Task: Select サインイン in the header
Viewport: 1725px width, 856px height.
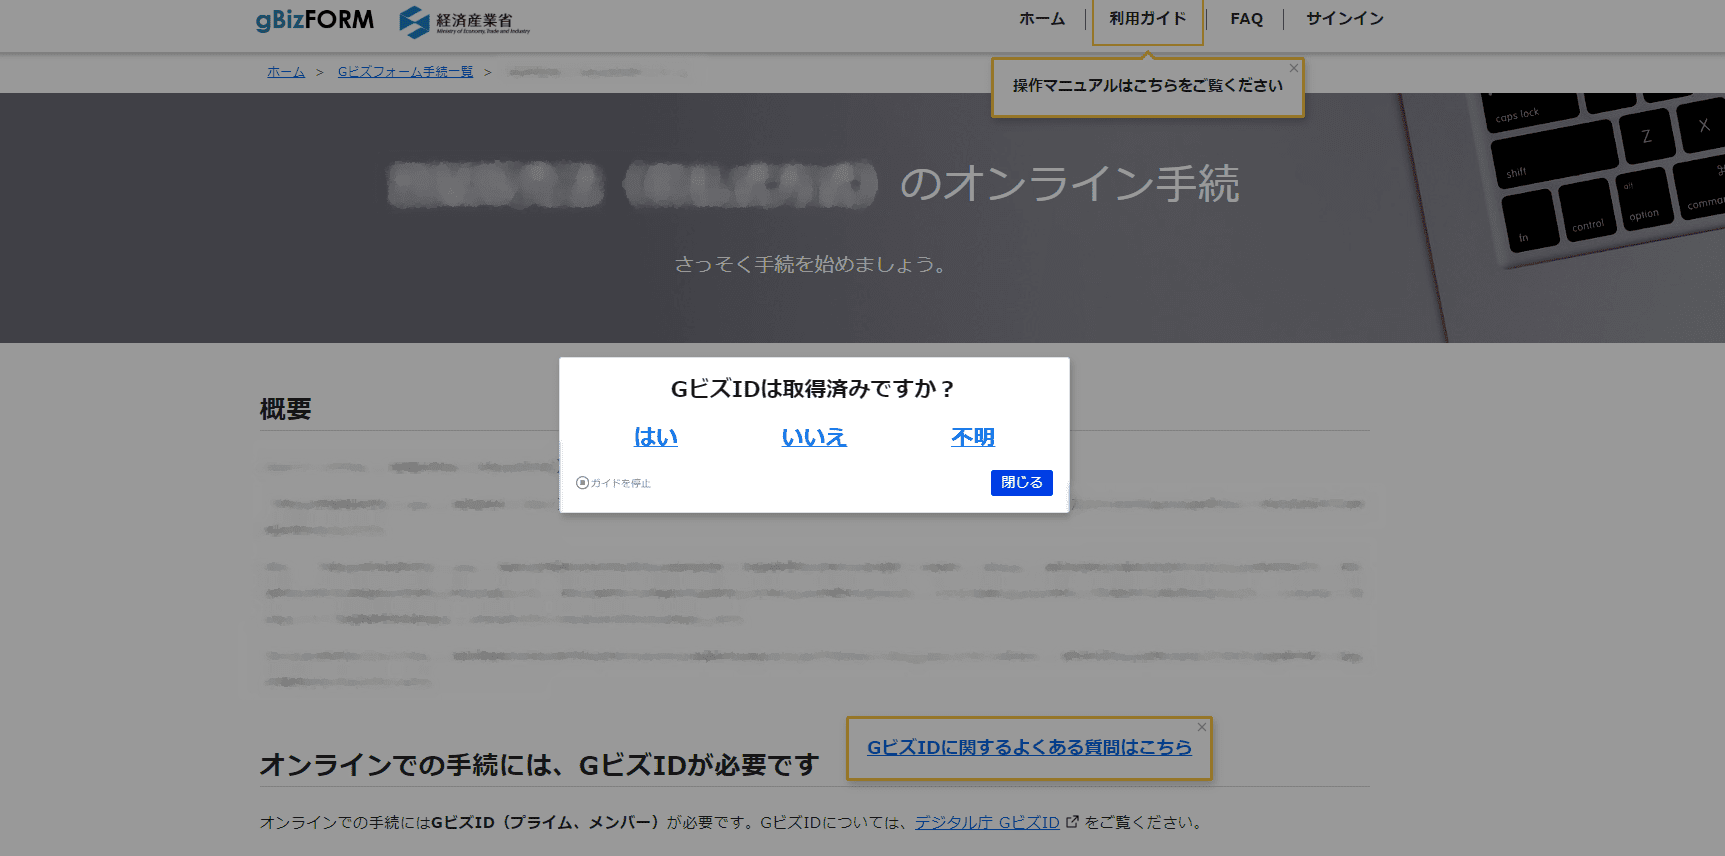Action: tap(1344, 19)
